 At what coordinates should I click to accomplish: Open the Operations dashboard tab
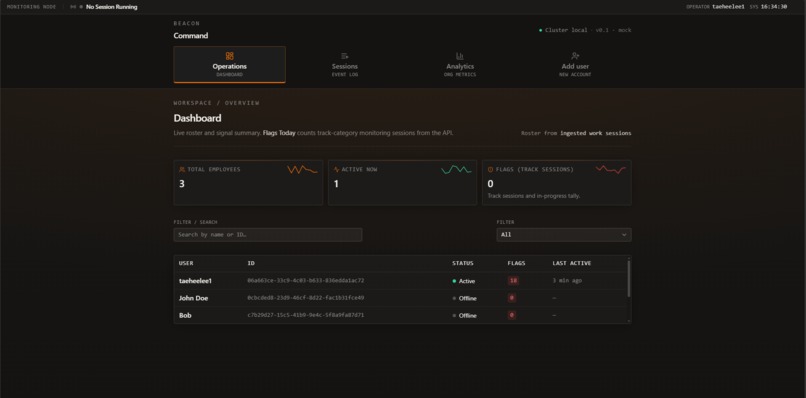tap(229, 64)
